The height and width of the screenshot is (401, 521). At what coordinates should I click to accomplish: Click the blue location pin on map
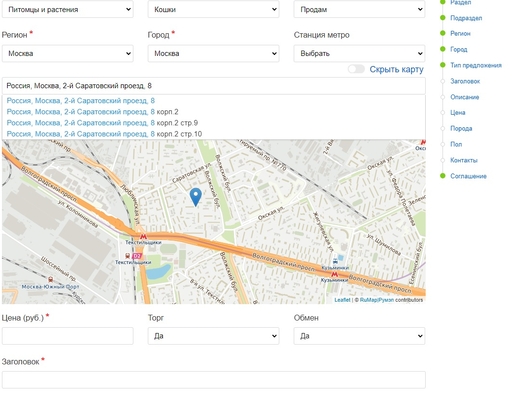tap(196, 197)
